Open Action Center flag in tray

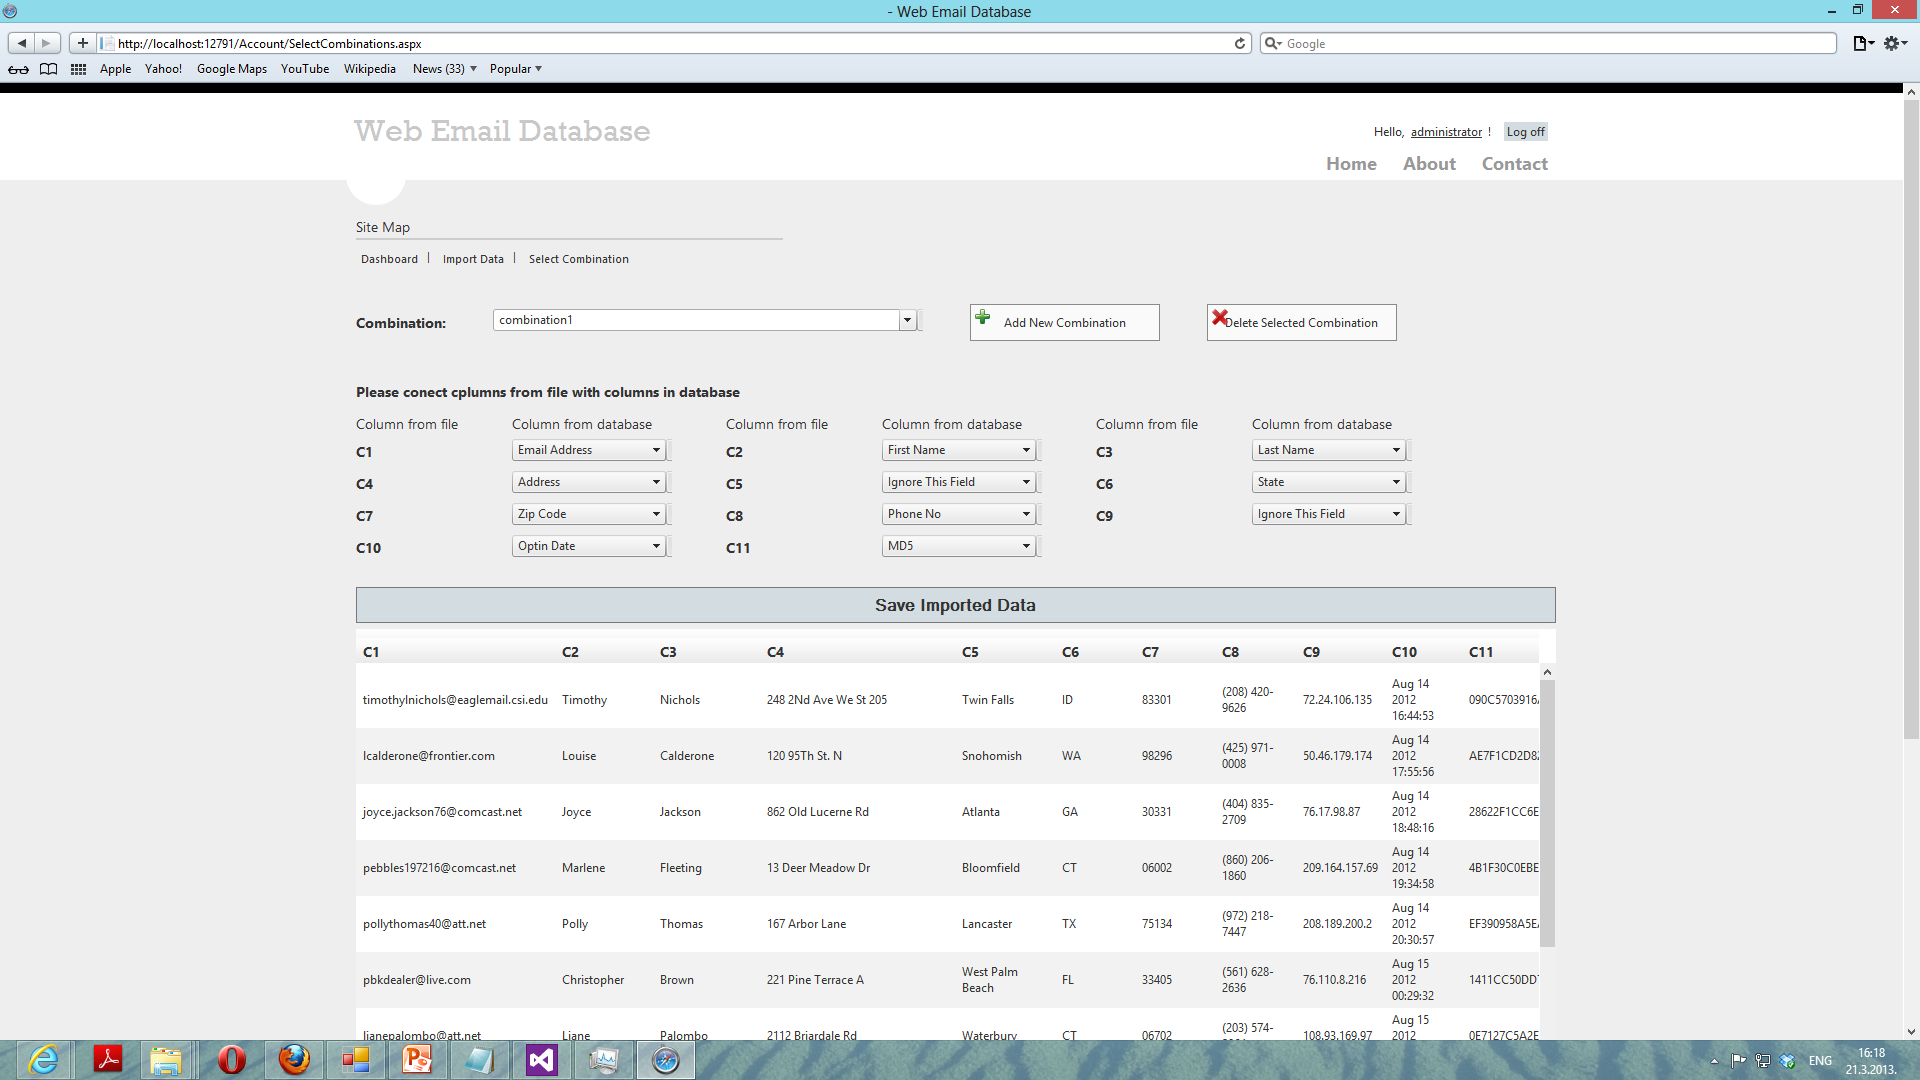click(1739, 1060)
